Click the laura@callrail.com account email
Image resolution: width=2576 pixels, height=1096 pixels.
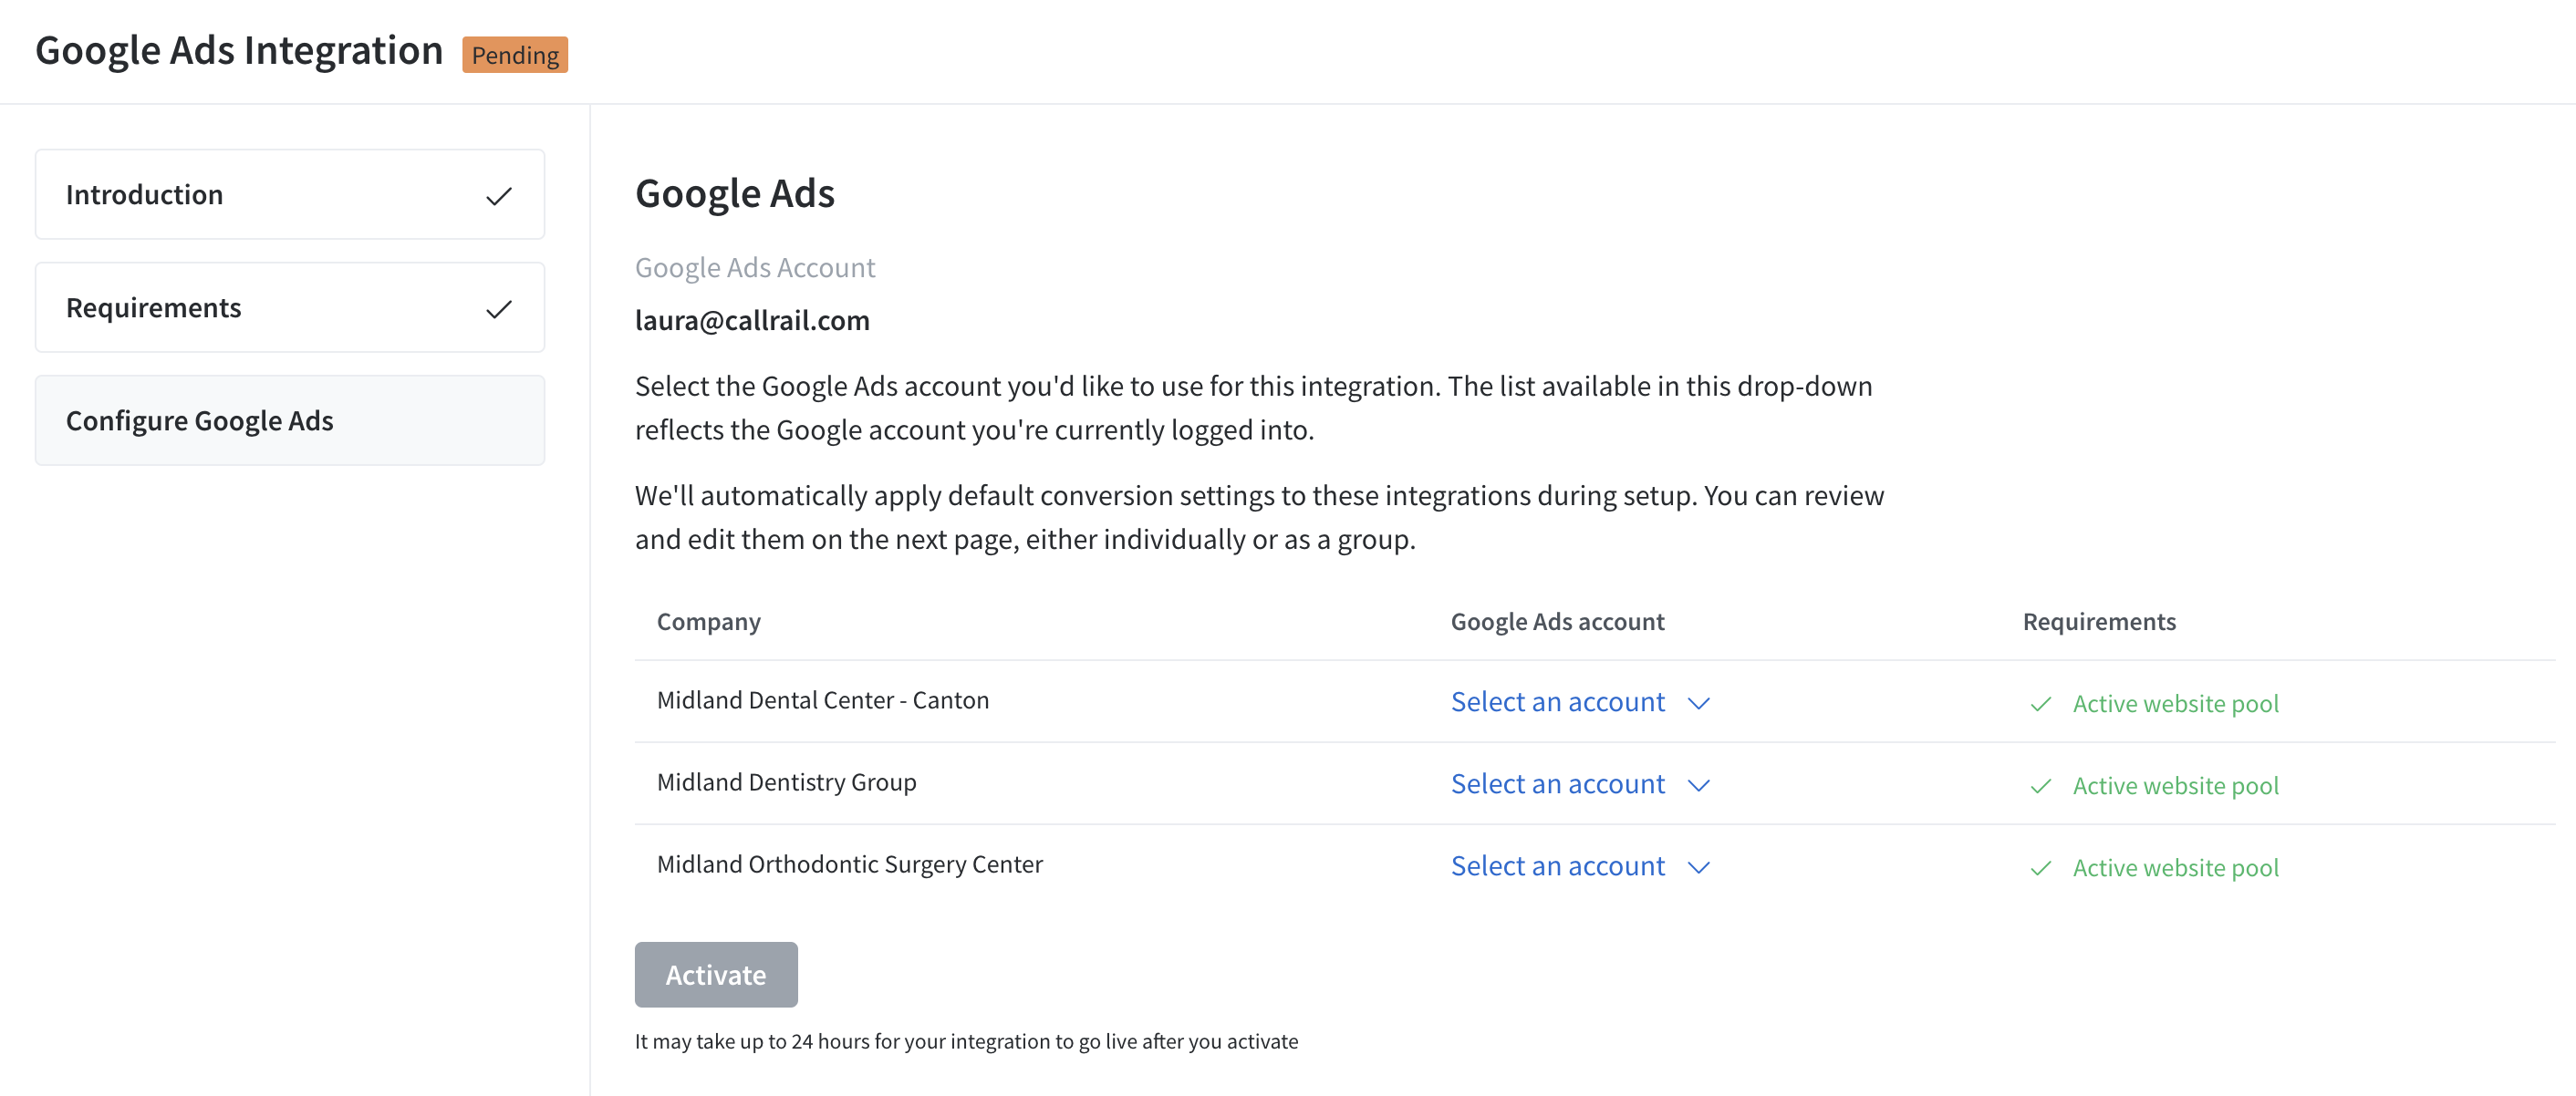pyautogui.click(x=752, y=320)
